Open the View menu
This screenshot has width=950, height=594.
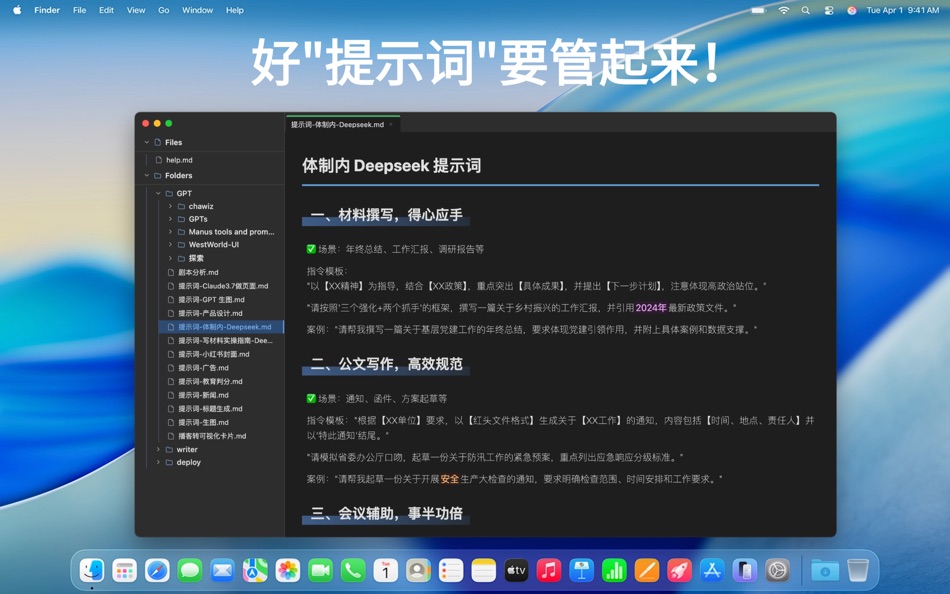point(136,10)
